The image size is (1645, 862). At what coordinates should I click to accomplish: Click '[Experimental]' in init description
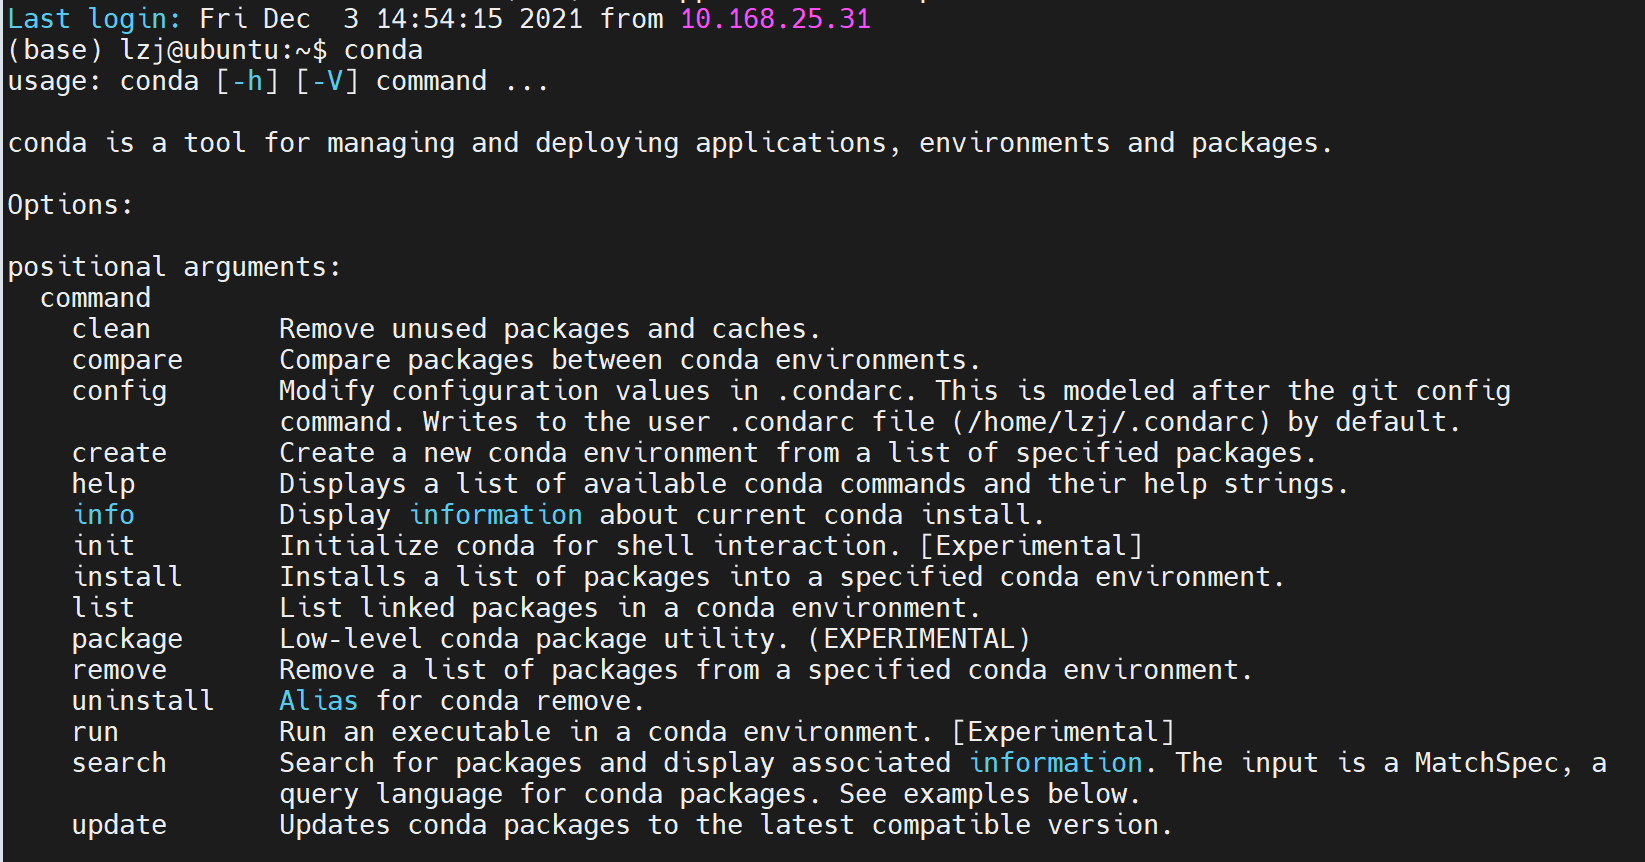(1031, 546)
